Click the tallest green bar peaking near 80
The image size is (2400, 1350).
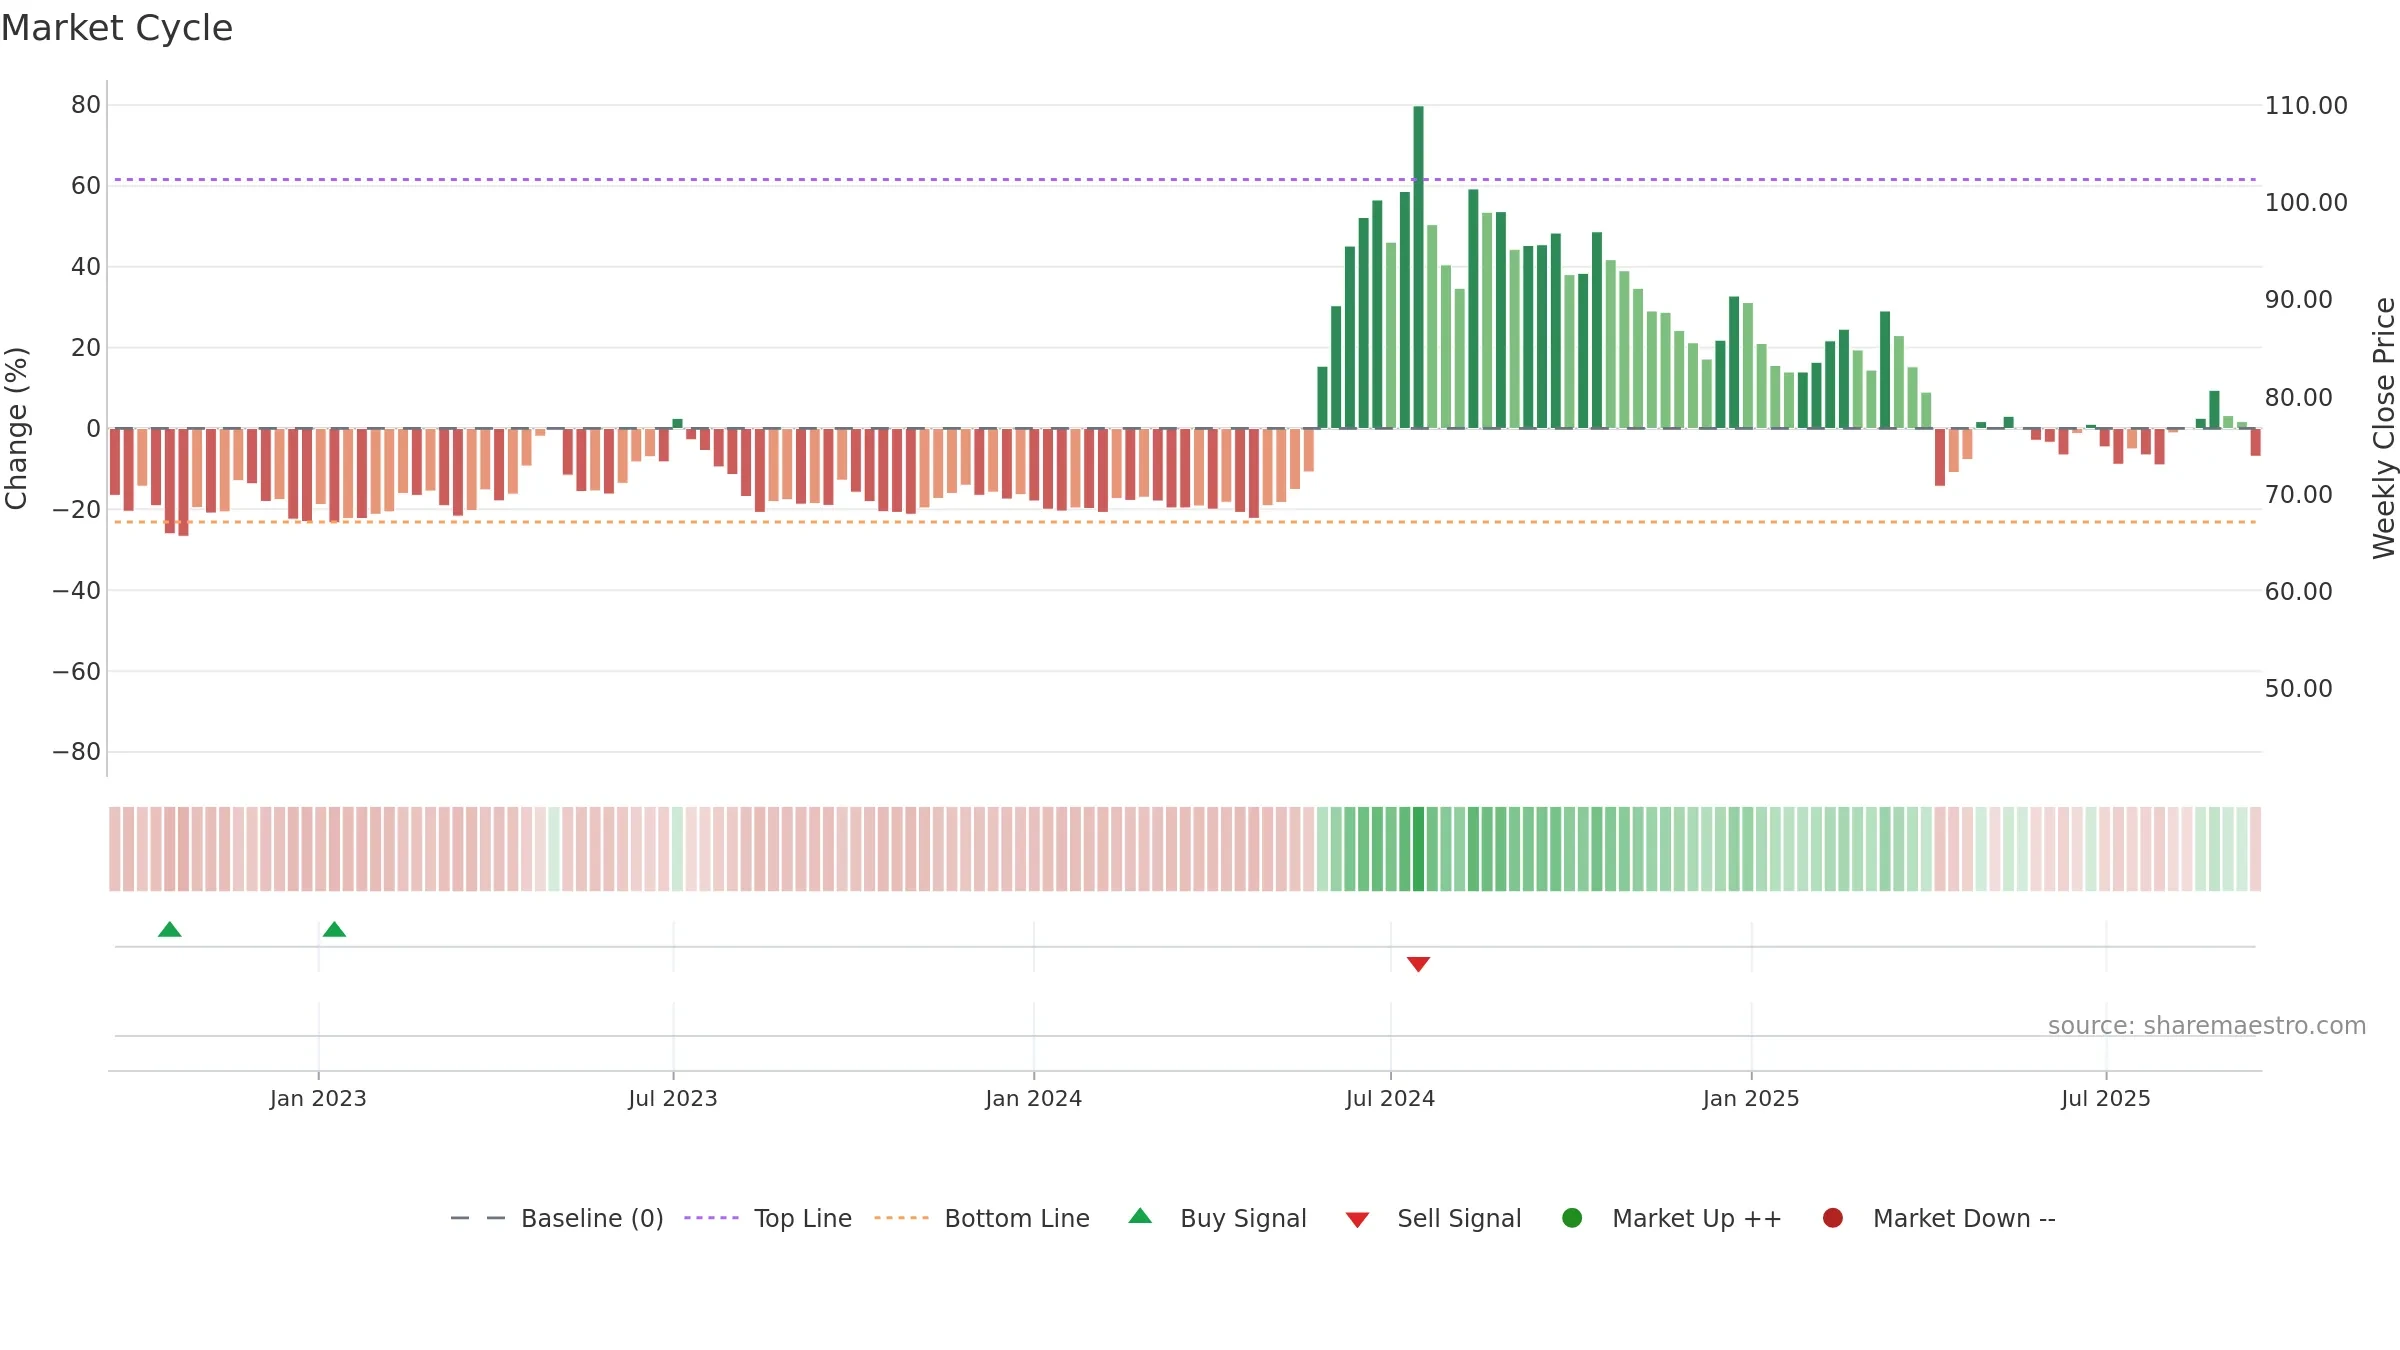[x=1418, y=267]
